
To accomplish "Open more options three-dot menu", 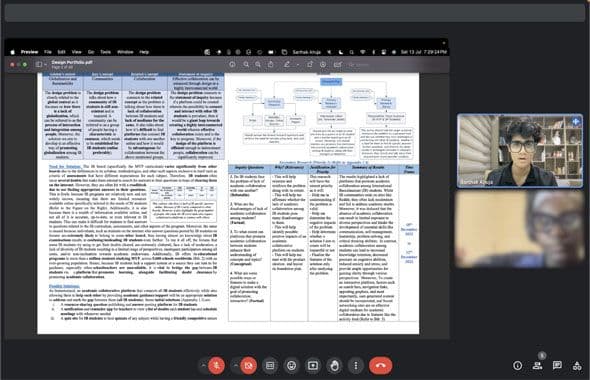I will (x=356, y=365).
